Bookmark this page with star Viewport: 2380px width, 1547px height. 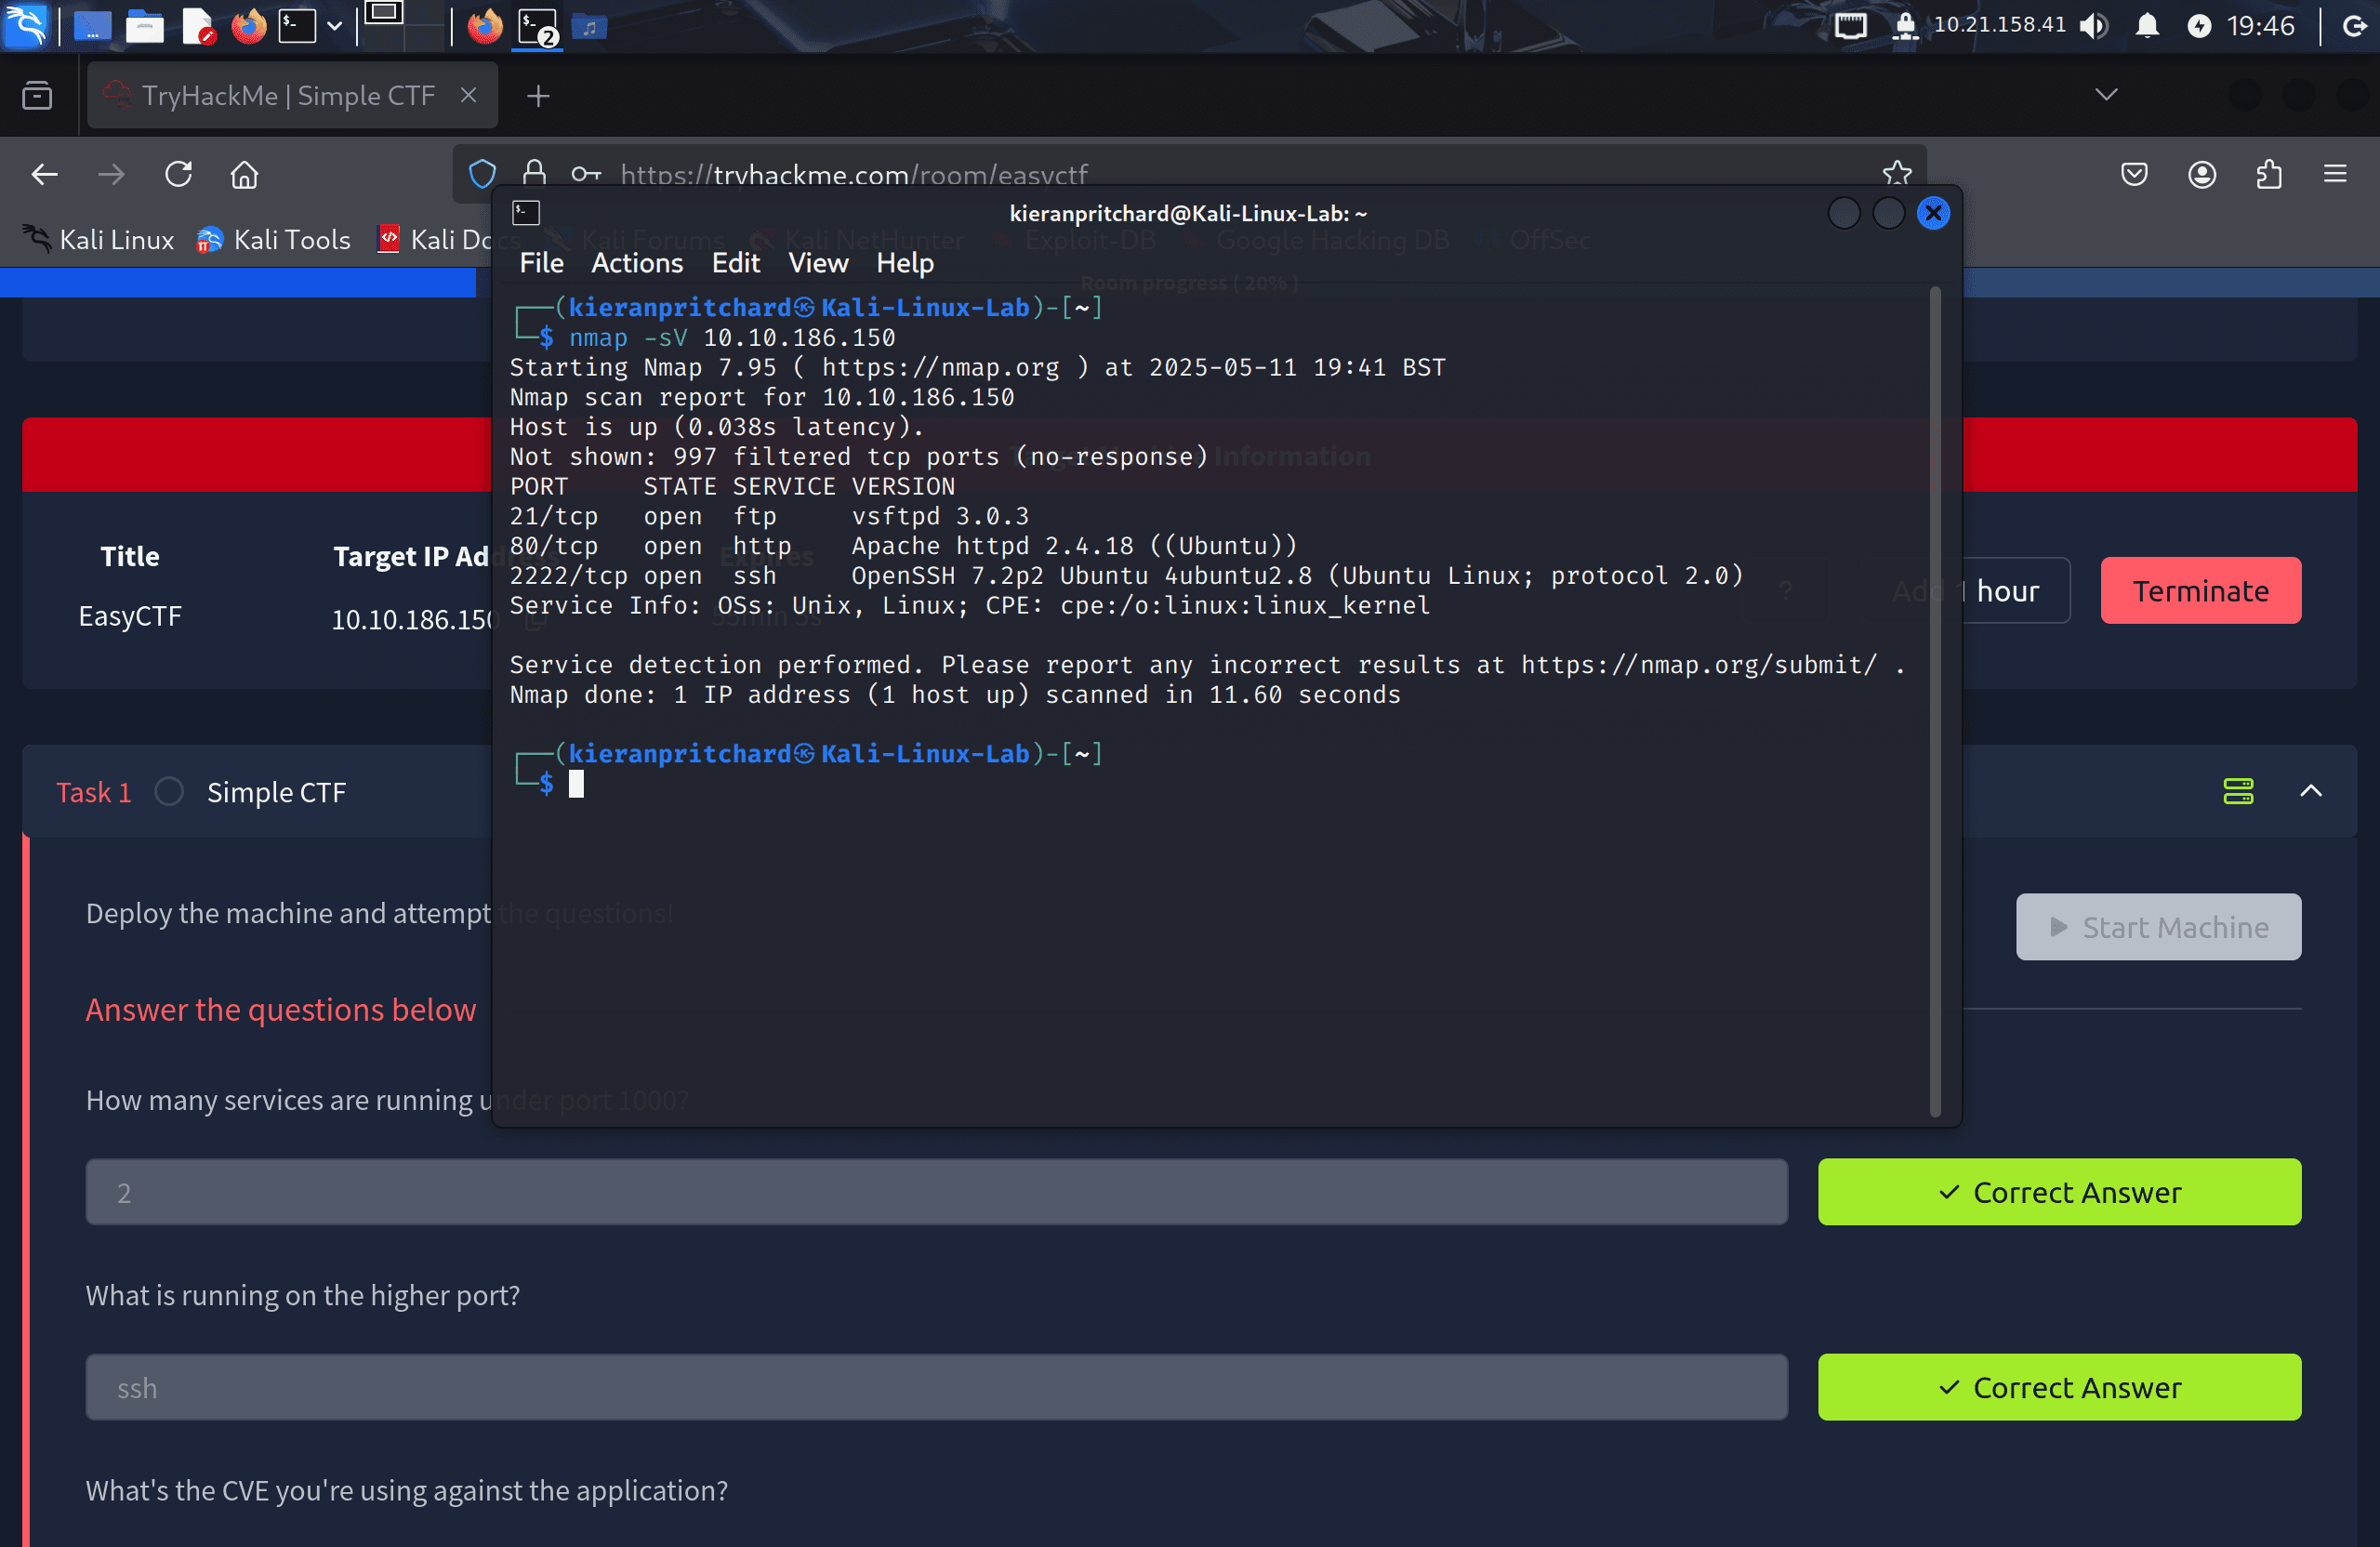1896,174
